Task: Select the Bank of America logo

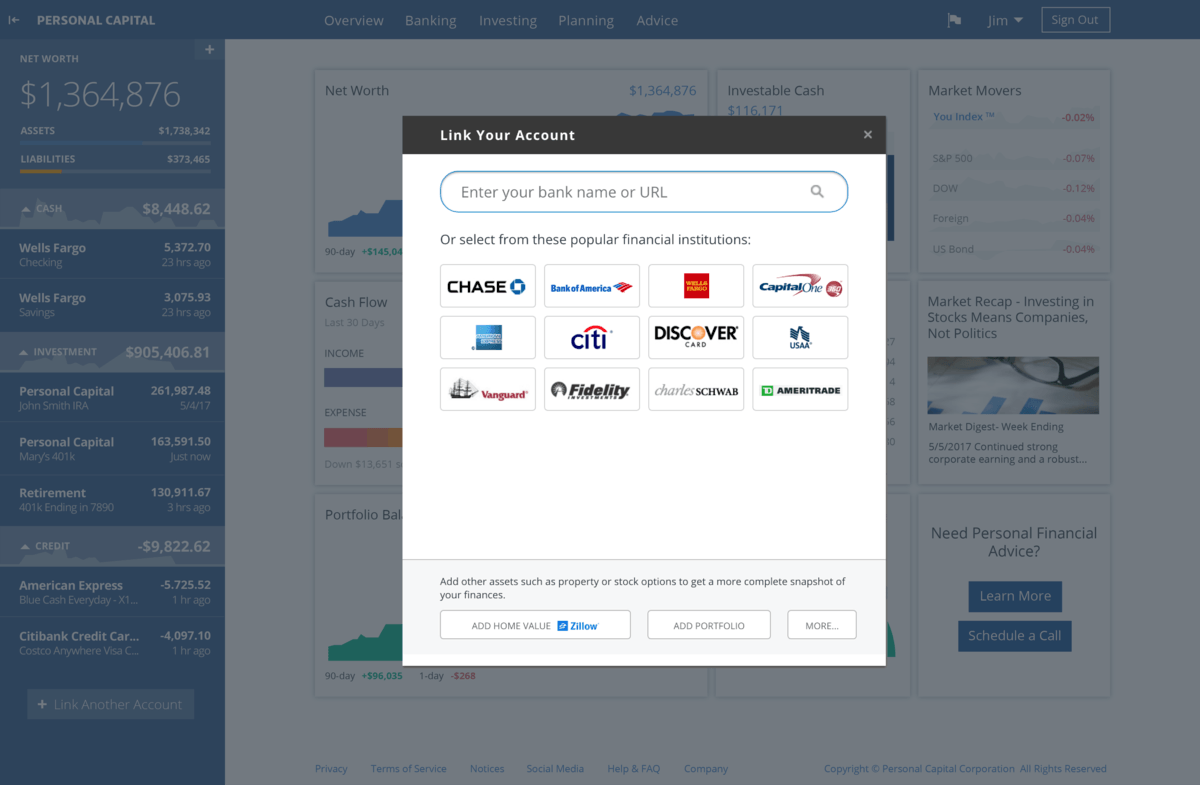Action: point(592,286)
